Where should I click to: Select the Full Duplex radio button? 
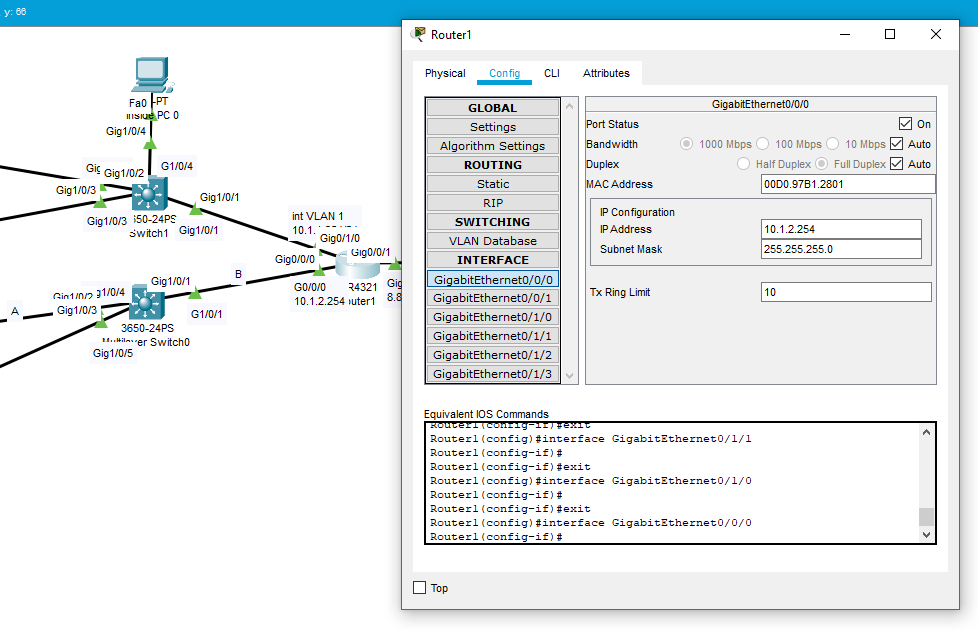tap(821, 163)
